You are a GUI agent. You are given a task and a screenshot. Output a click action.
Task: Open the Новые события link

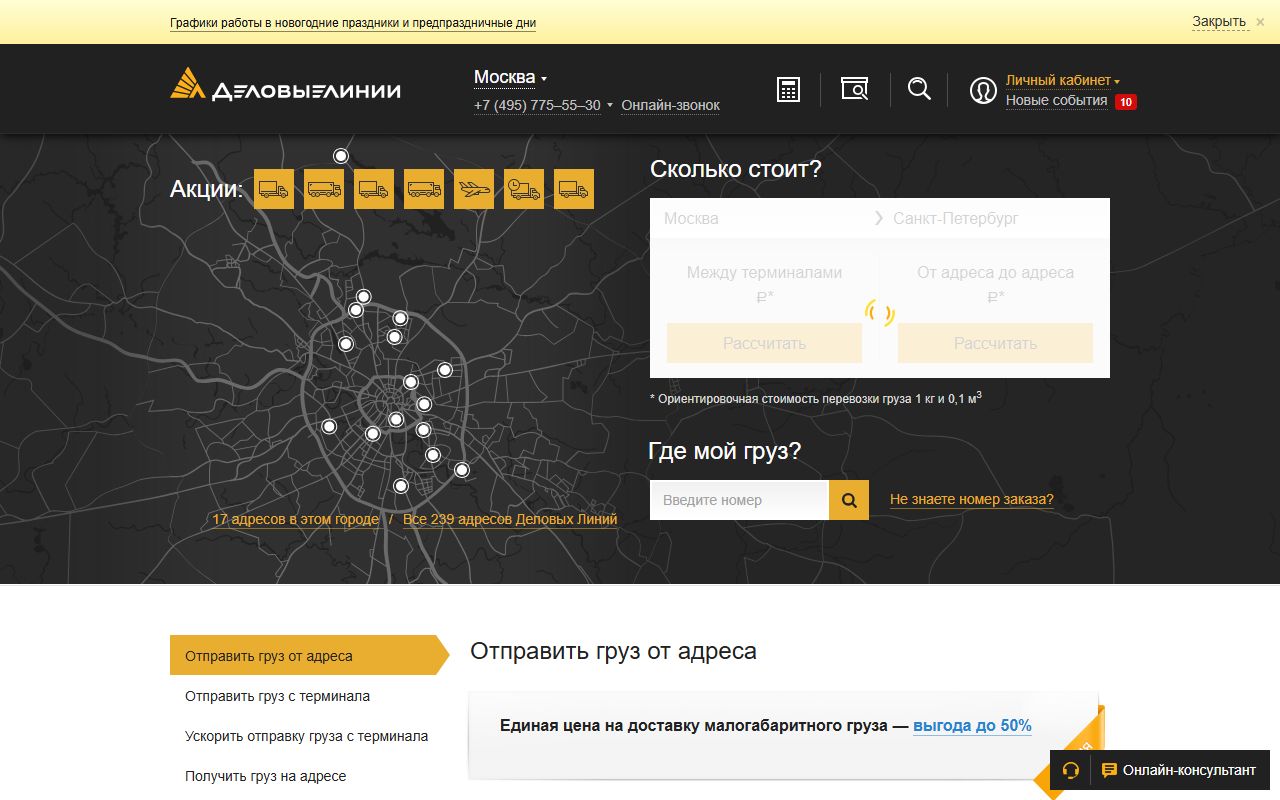(x=1056, y=101)
